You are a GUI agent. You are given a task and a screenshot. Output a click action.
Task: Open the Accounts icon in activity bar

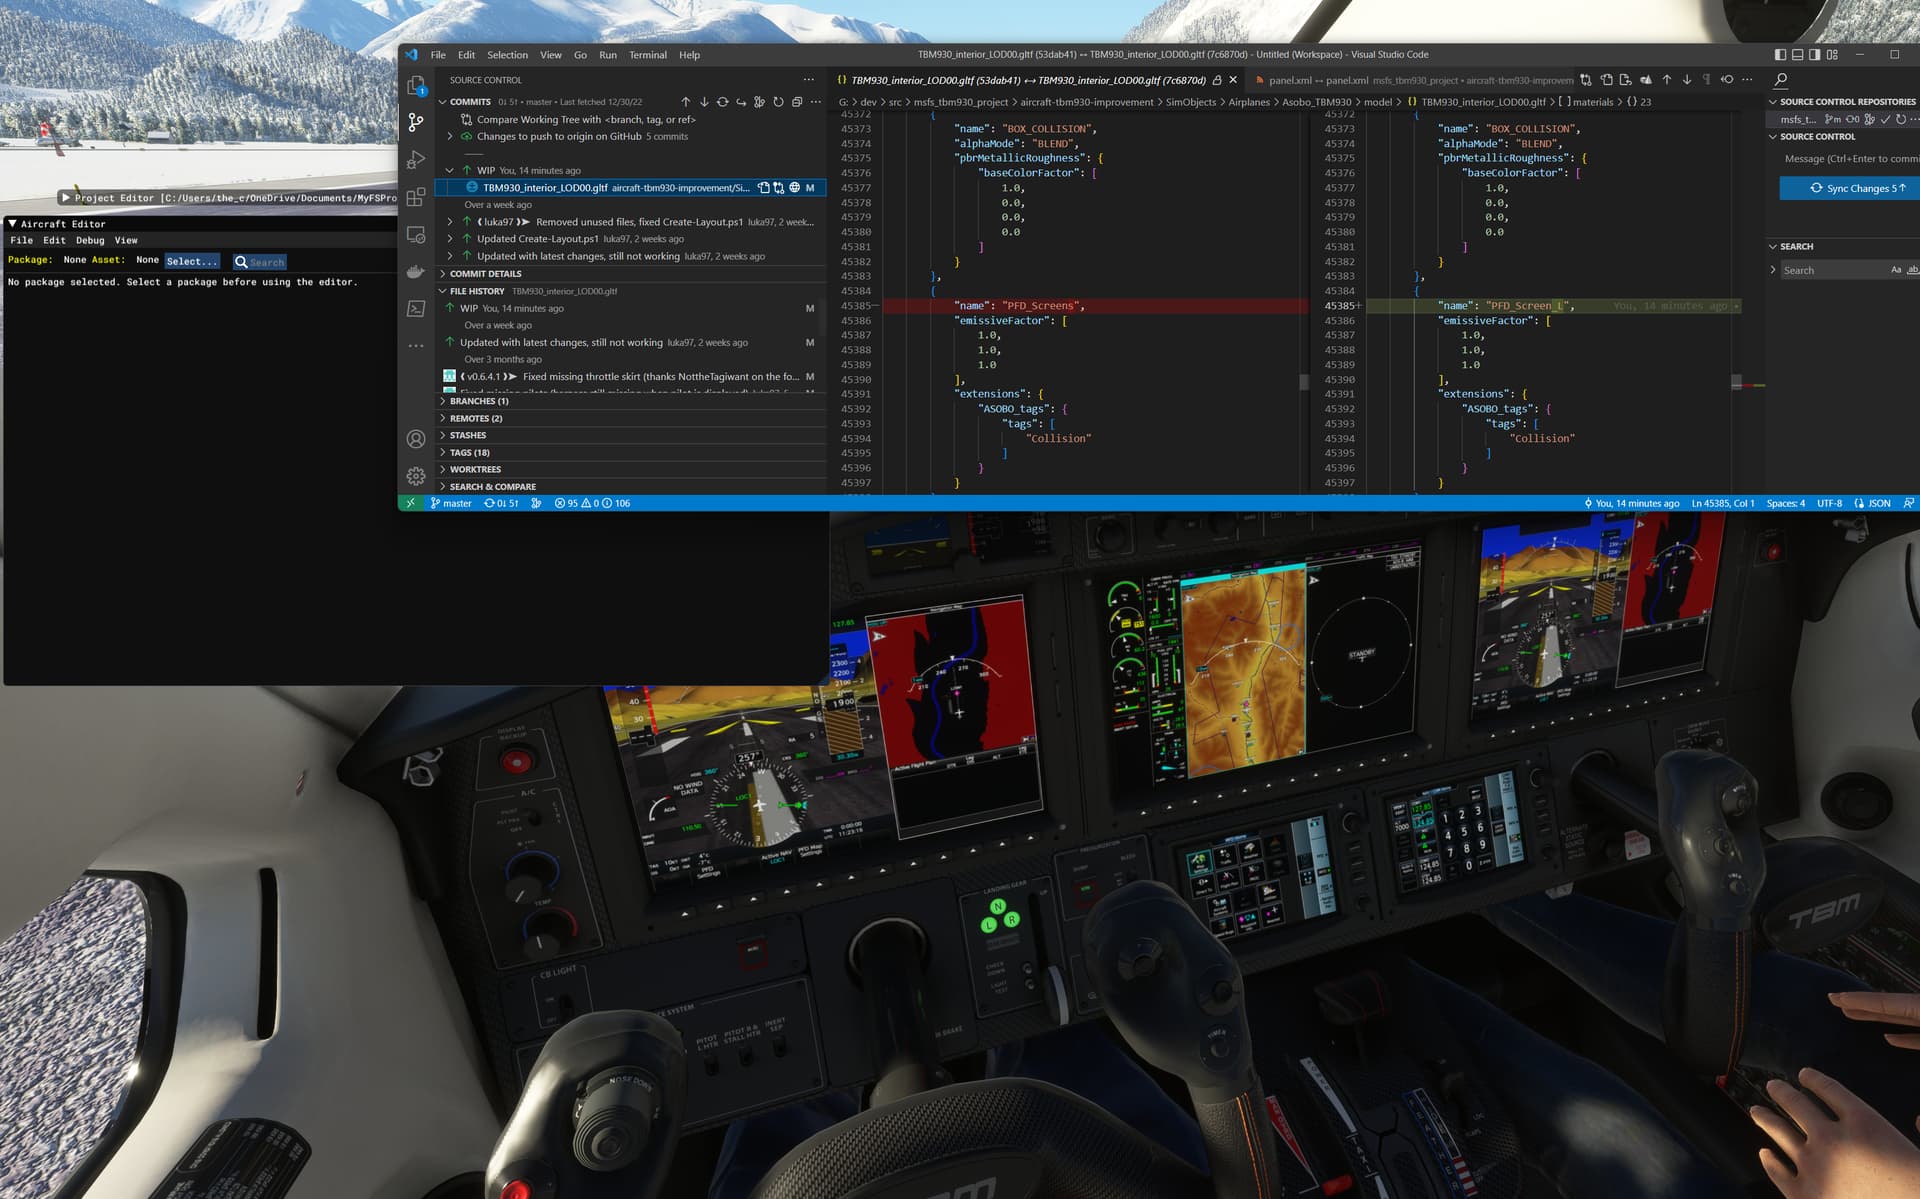(416, 439)
